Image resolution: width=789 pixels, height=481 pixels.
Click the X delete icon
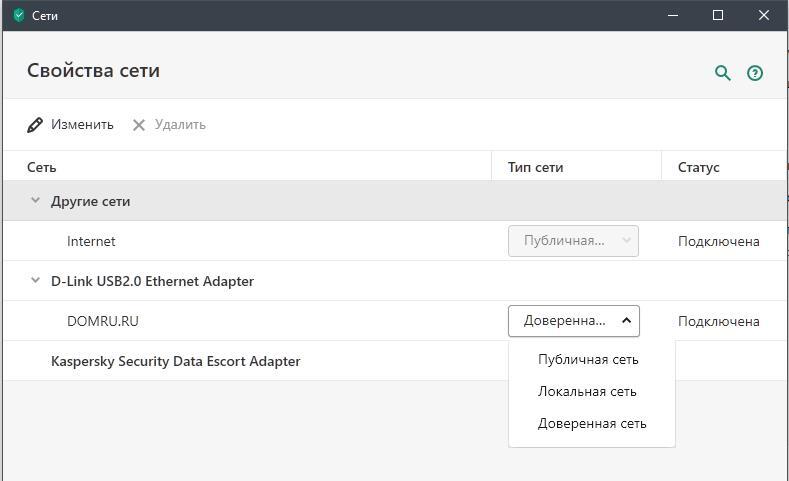coord(139,125)
